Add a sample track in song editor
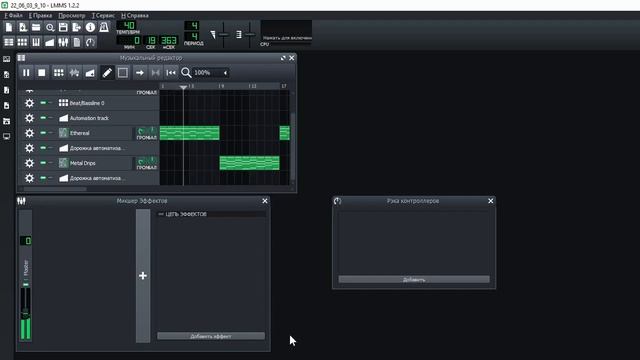This screenshot has width=640, height=360. click(74, 73)
